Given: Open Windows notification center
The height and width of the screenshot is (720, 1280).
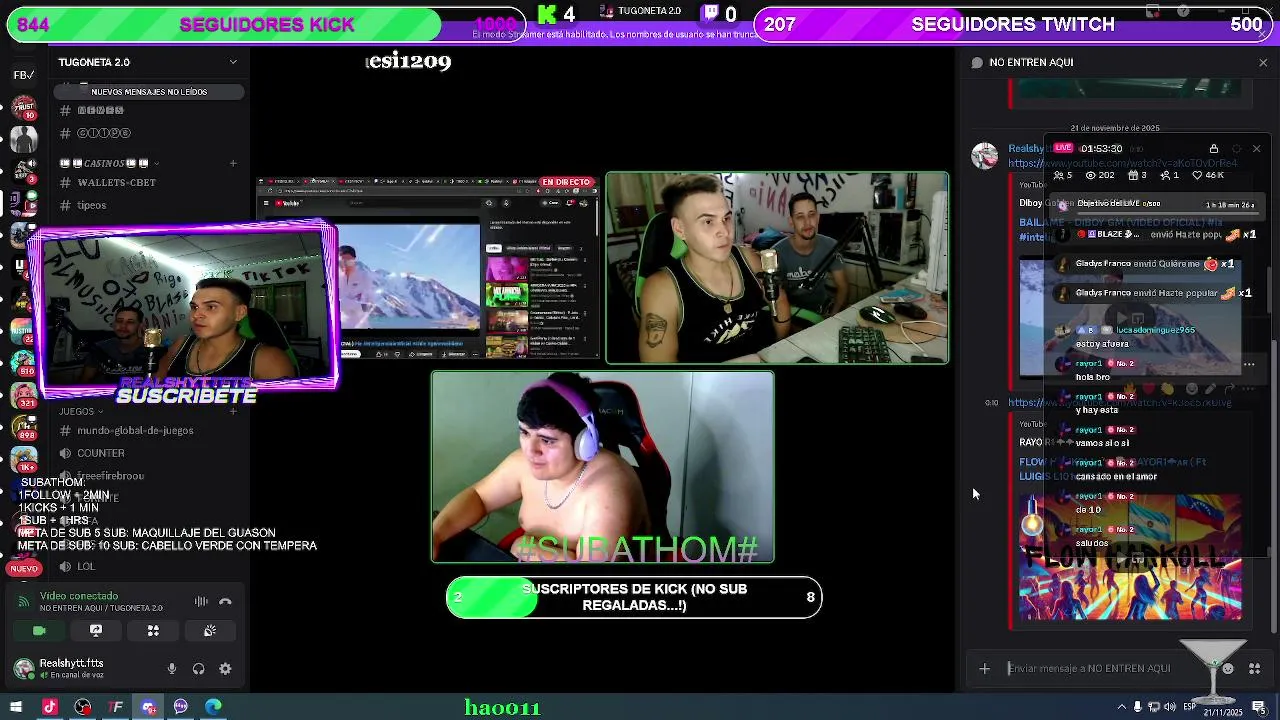Looking at the screenshot, I should click(x=1259, y=707).
